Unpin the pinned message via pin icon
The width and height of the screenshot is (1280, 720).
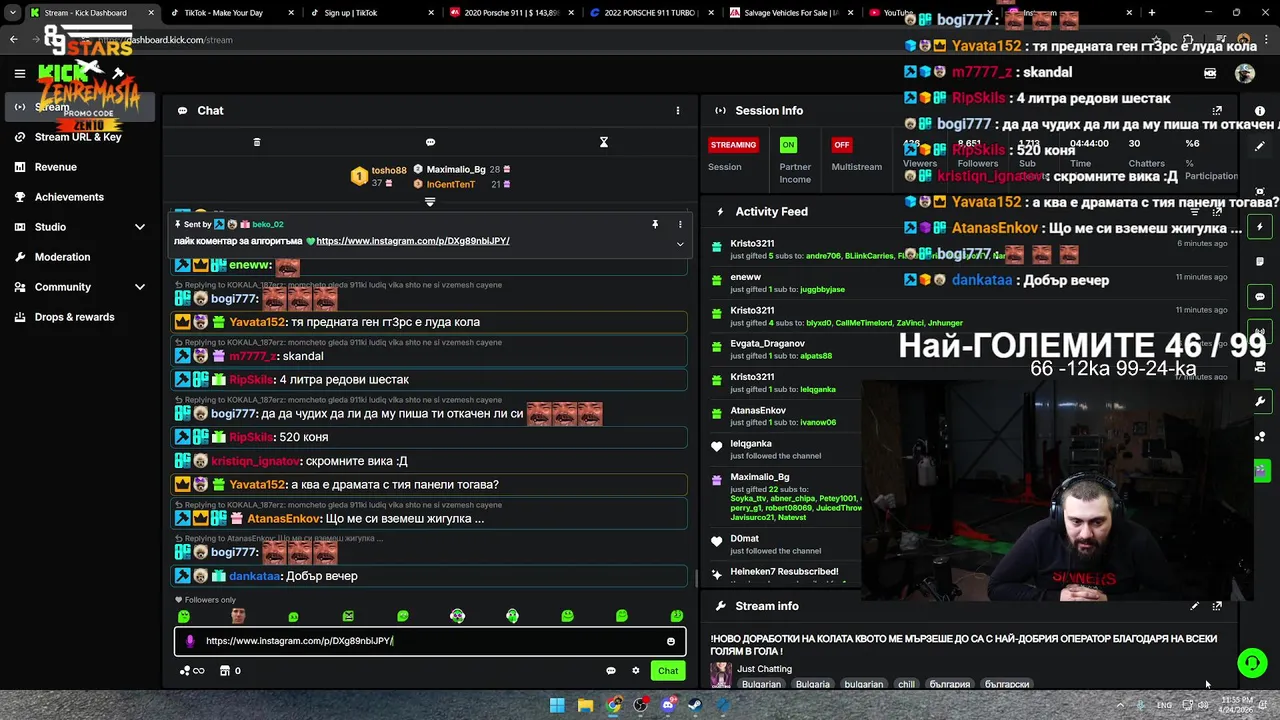(x=655, y=225)
